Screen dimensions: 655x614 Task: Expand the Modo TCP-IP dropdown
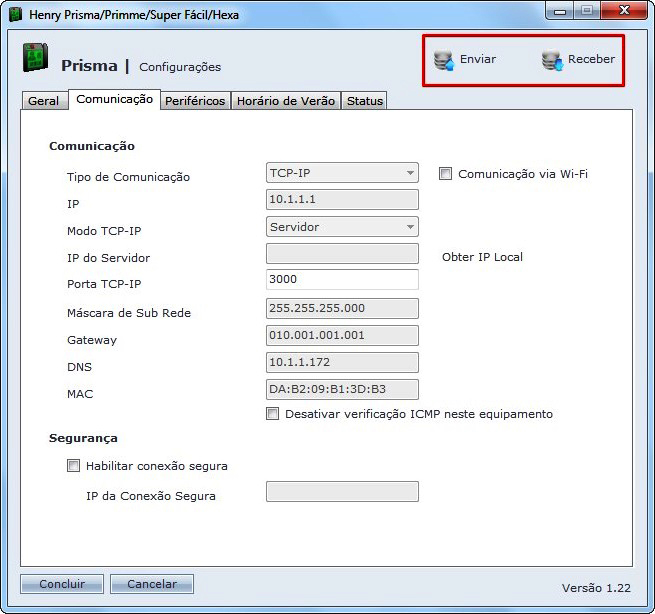342,227
